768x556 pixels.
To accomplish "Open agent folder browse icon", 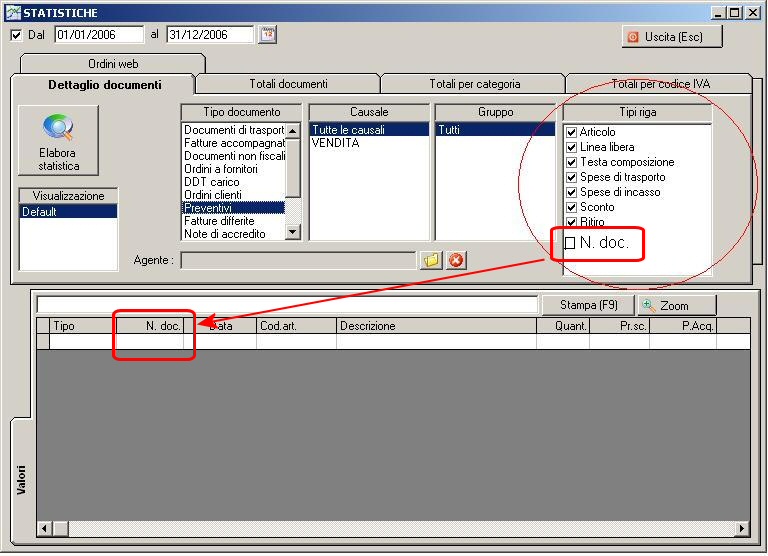I will tap(431, 260).
